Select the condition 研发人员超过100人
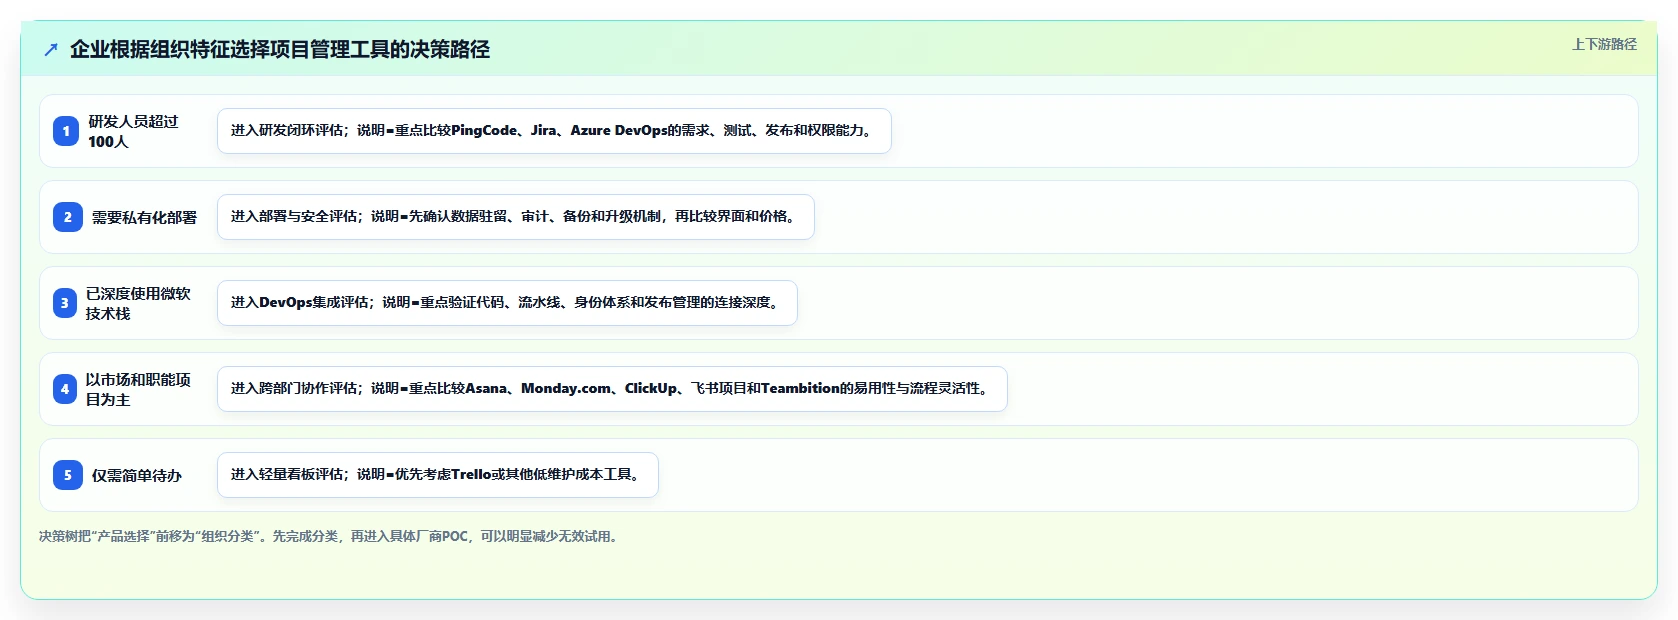The height and width of the screenshot is (620, 1678). [x=133, y=131]
